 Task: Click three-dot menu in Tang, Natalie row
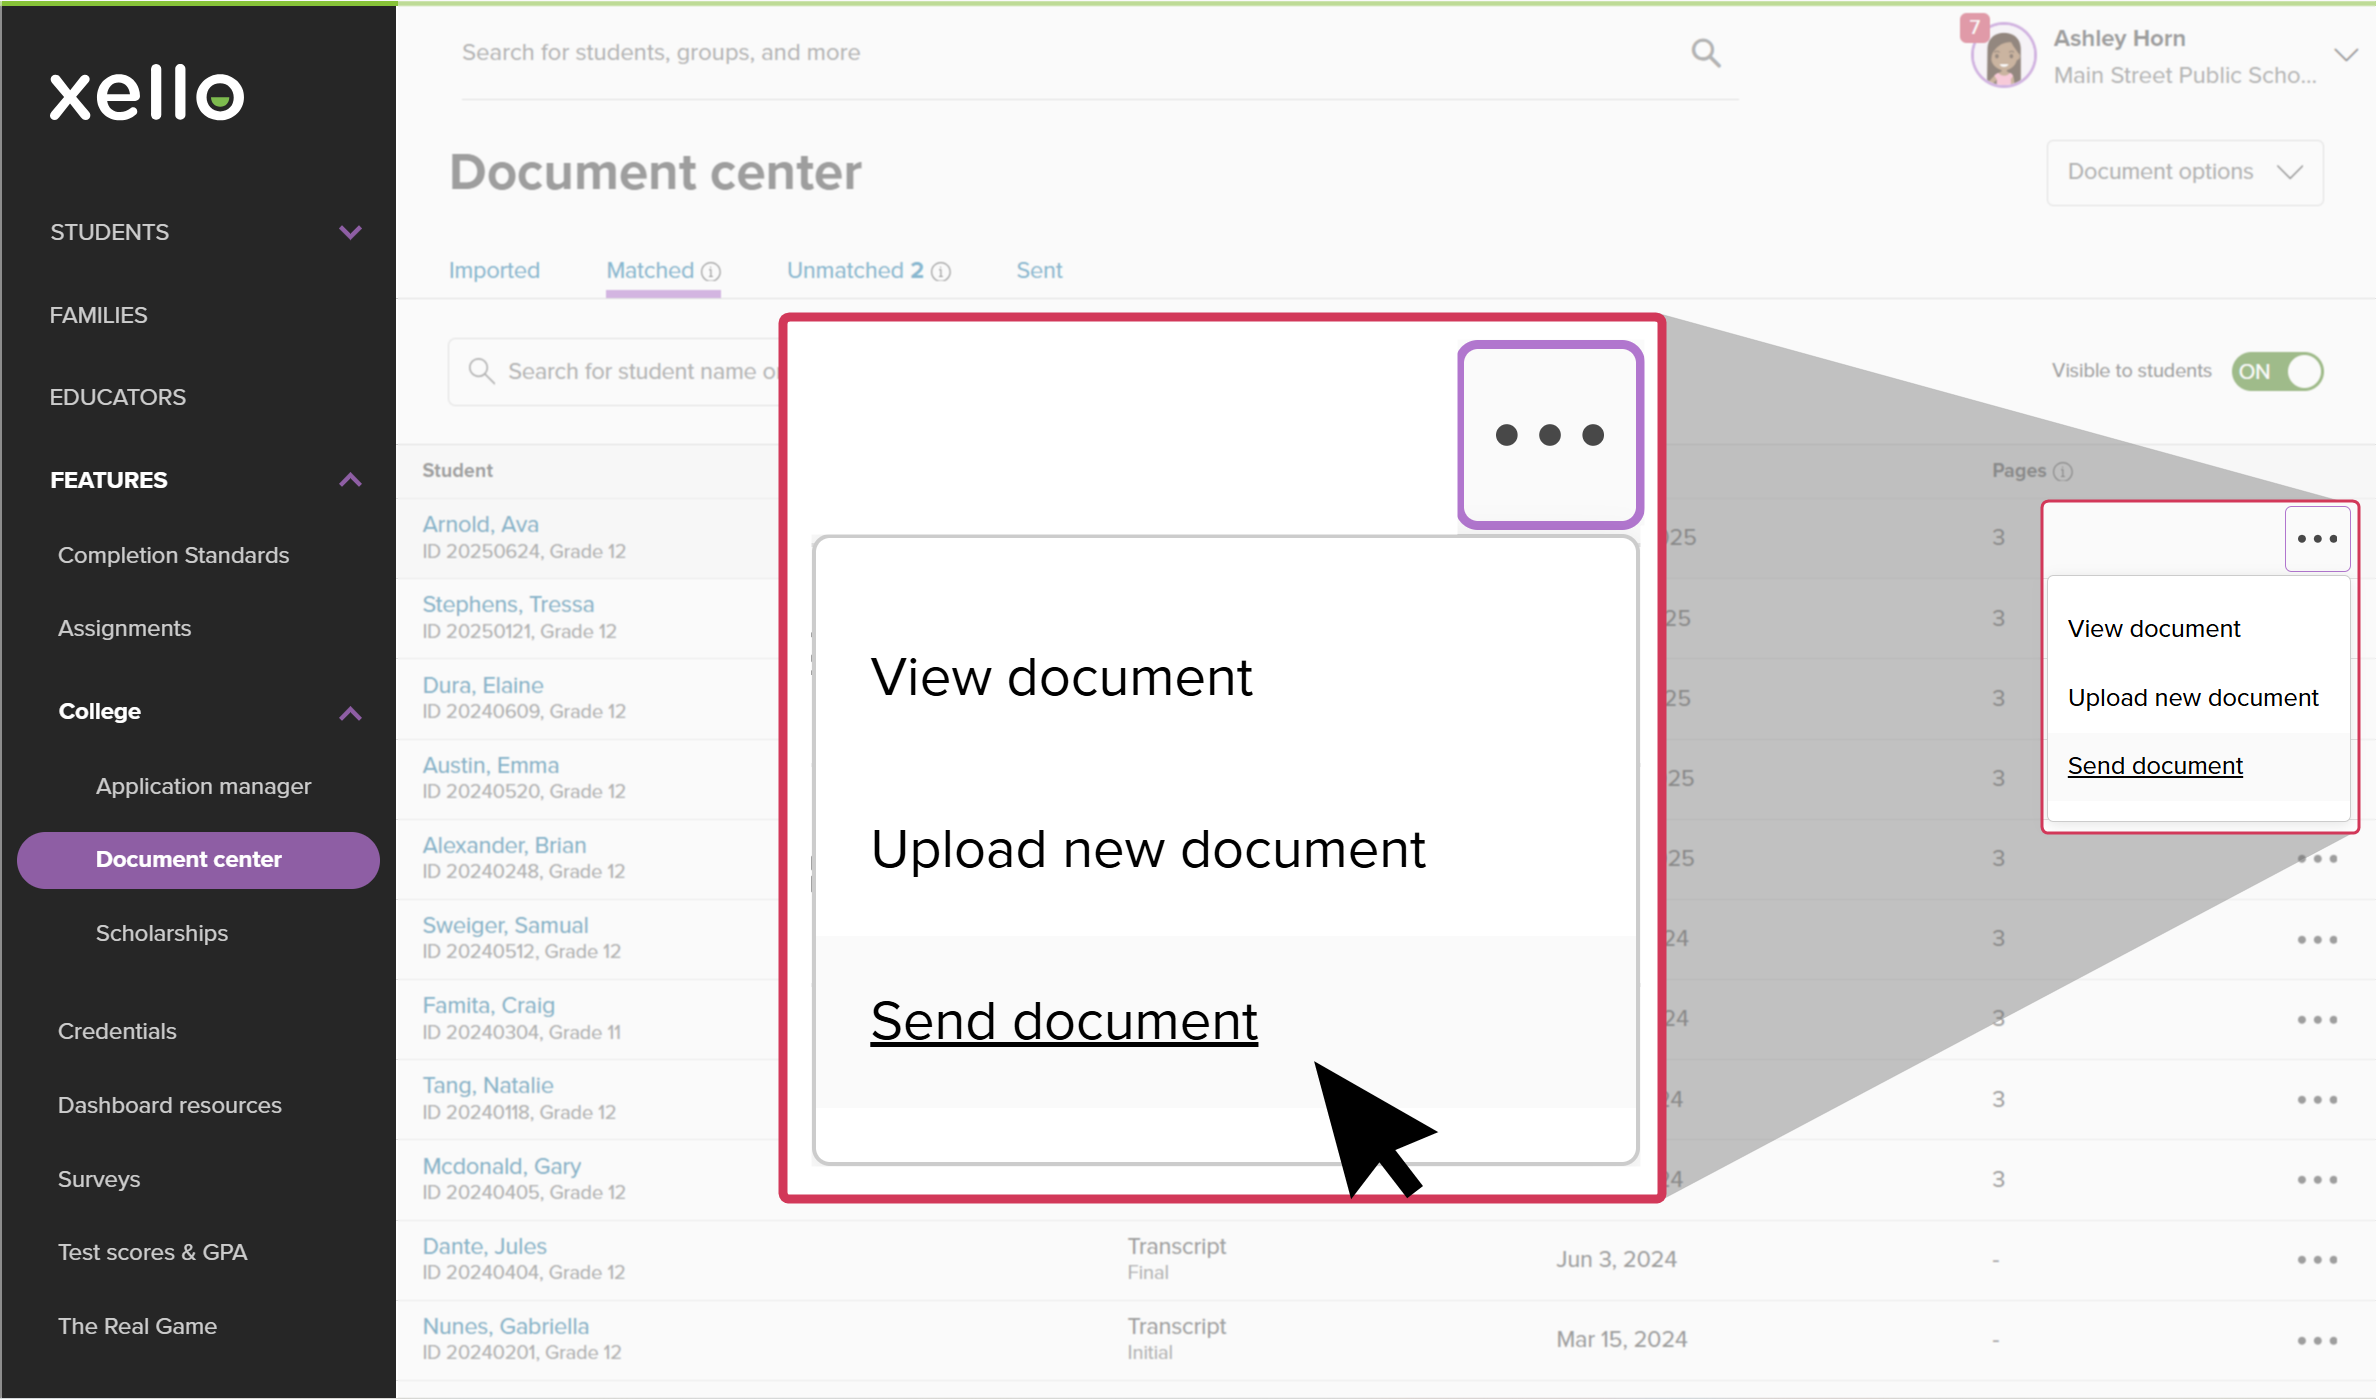coord(2316,1100)
